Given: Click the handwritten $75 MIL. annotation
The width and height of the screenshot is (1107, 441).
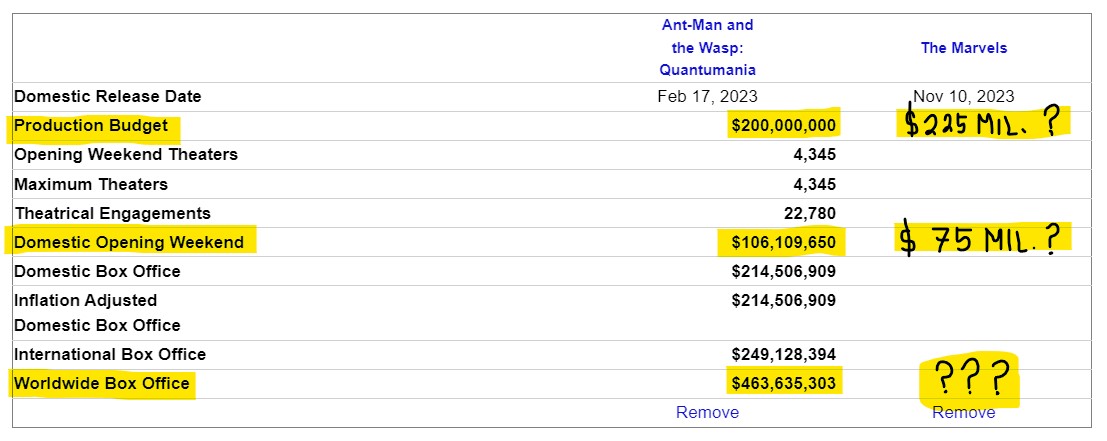Looking at the screenshot, I should (981, 240).
